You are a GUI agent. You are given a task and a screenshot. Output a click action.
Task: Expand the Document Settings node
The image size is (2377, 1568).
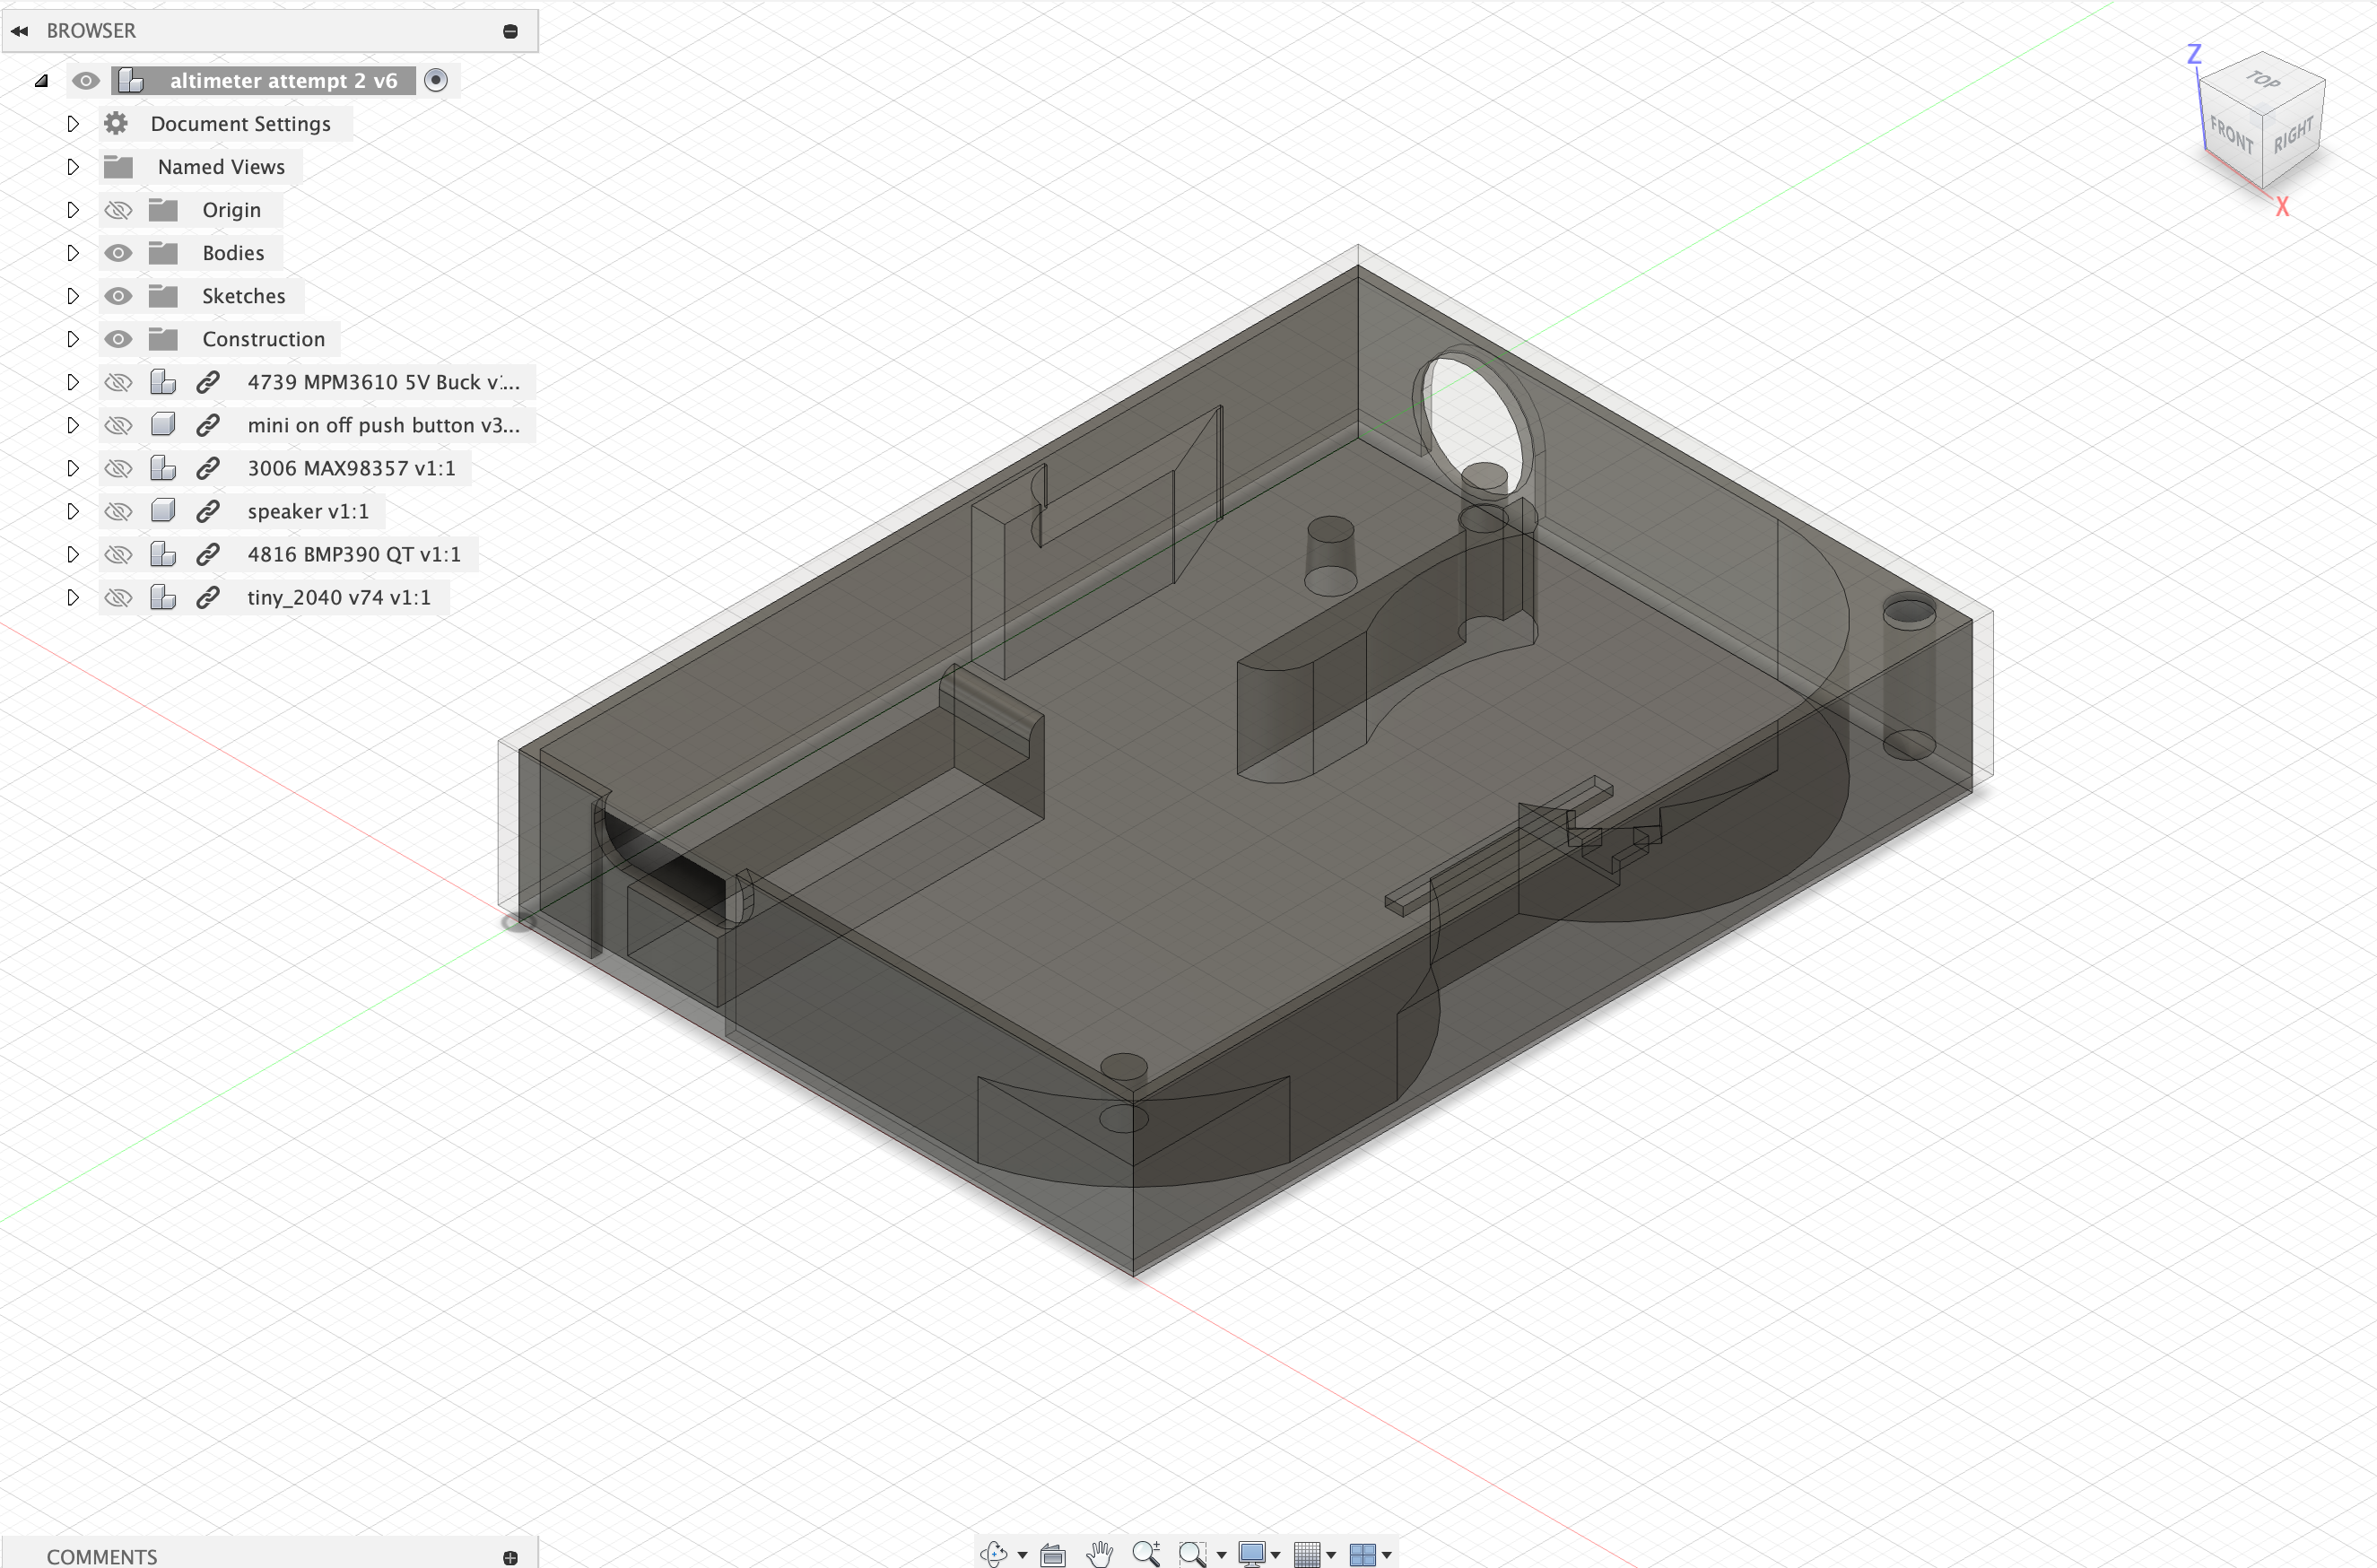(x=72, y=124)
